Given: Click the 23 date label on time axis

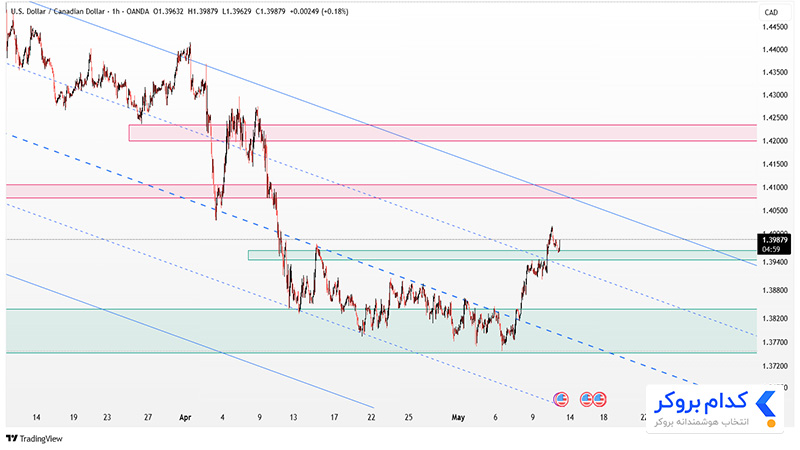Looking at the screenshot, I should point(107,417).
